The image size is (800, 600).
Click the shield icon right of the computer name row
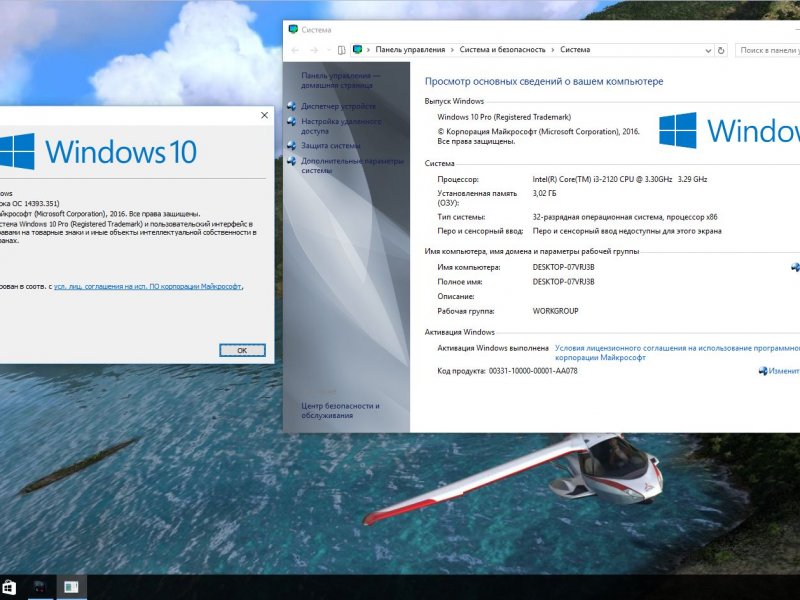click(x=795, y=267)
